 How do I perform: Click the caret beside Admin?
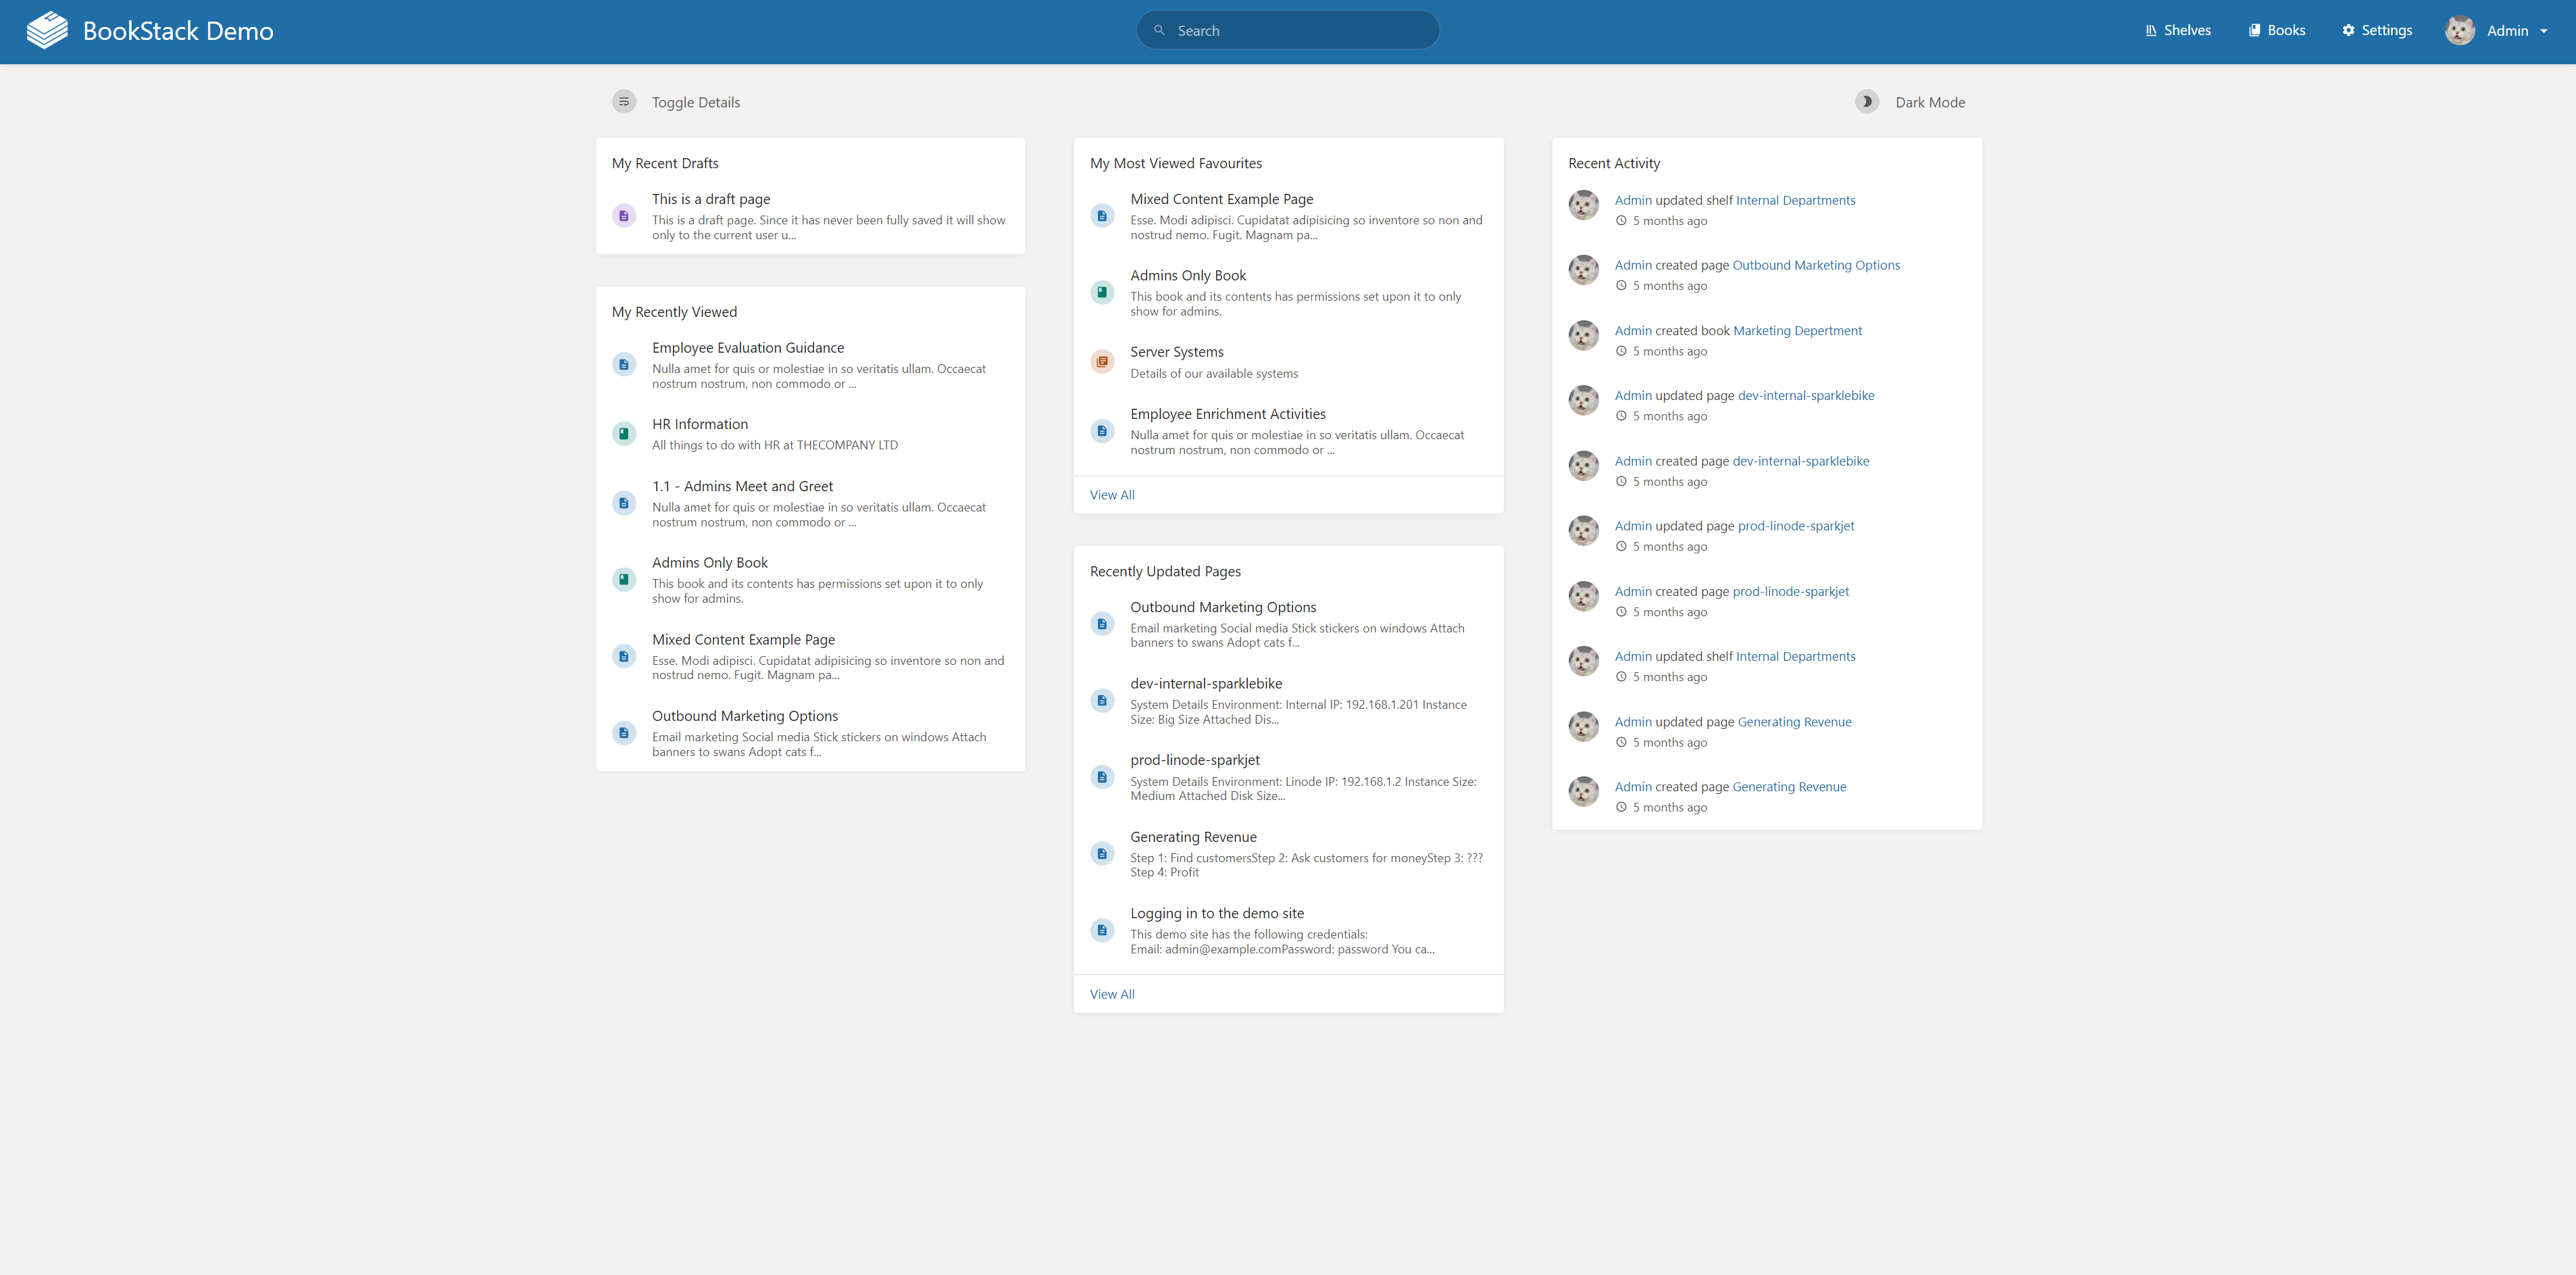[x=2544, y=31]
